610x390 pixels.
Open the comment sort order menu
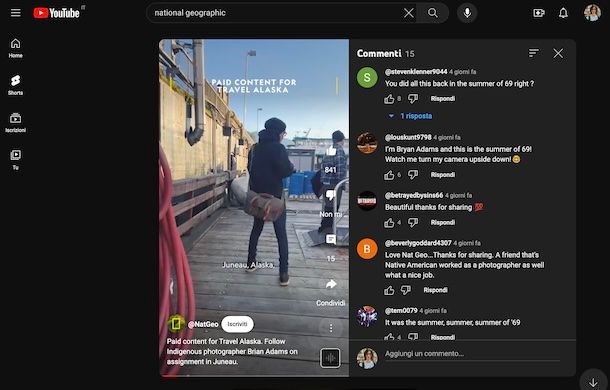533,53
